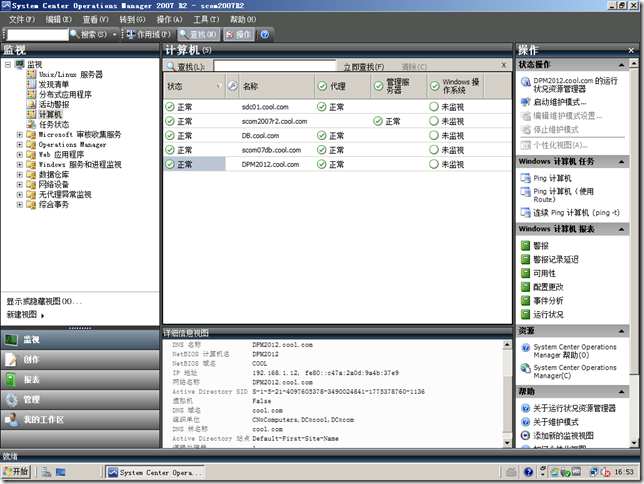Expand the 网络设备 folder
Image resolution: width=644 pixels, height=484 pixels.
(19, 184)
